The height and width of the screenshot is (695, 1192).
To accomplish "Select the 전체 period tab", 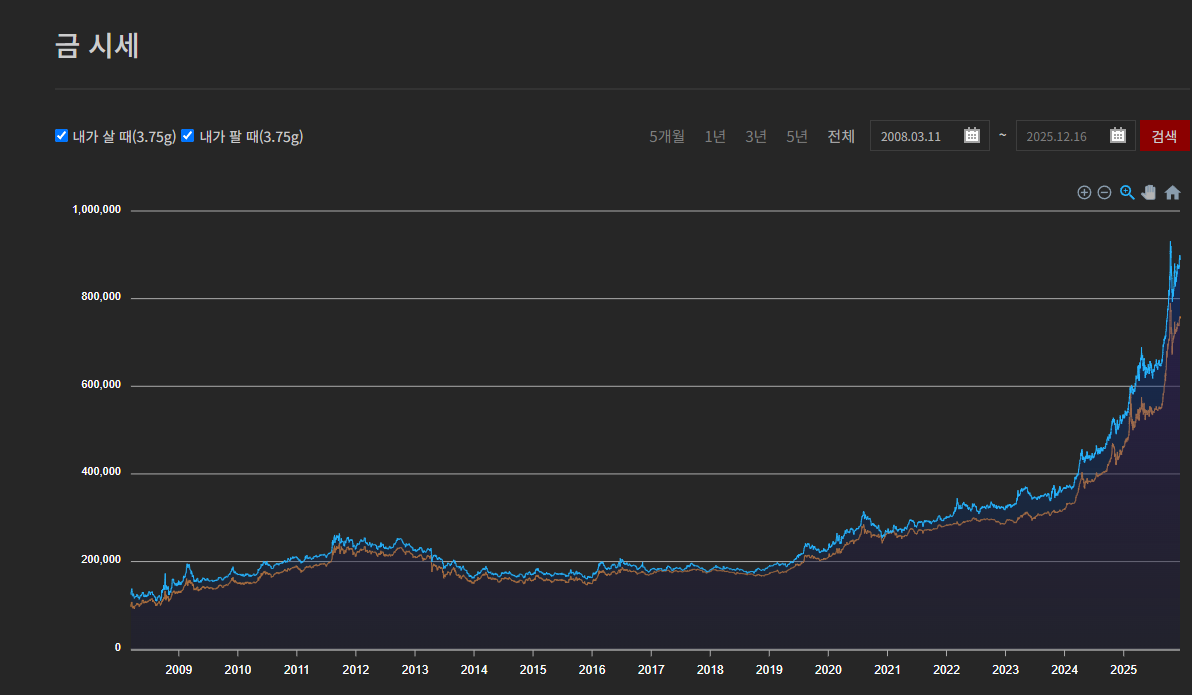I will (x=841, y=136).
